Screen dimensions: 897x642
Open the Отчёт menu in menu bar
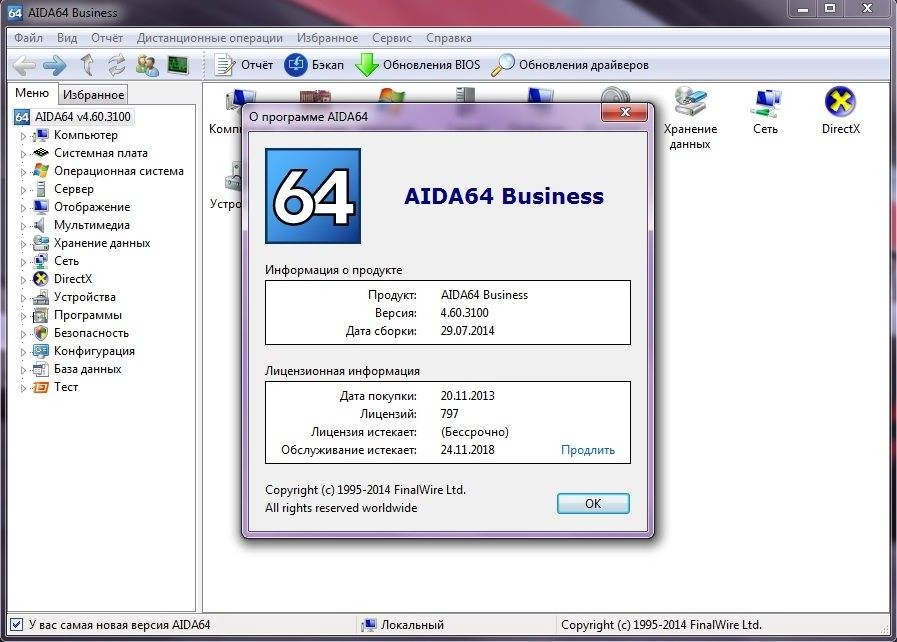[107, 38]
